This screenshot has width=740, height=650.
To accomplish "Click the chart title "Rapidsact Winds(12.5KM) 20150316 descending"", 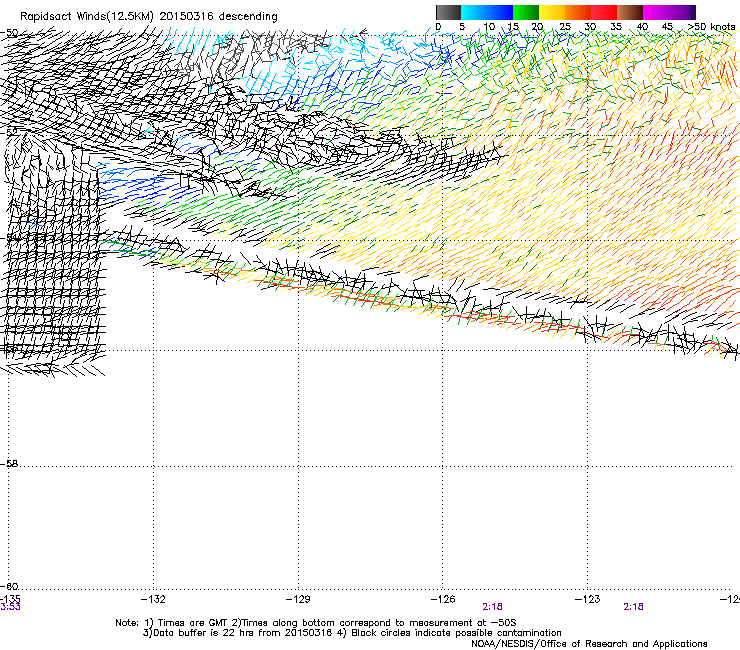I will (149, 17).
